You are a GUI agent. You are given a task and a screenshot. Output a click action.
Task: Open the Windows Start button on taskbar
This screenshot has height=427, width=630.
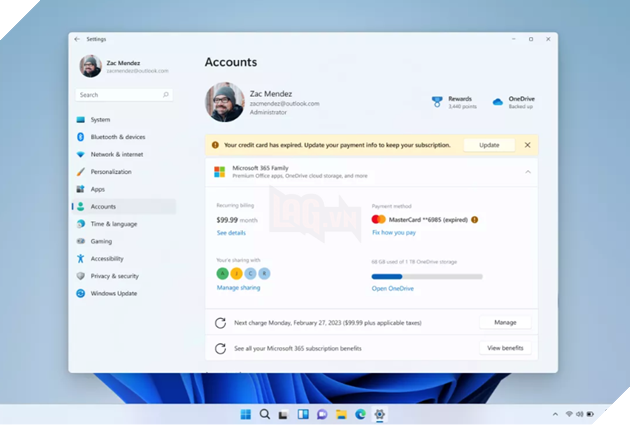(x=245, y=415)
